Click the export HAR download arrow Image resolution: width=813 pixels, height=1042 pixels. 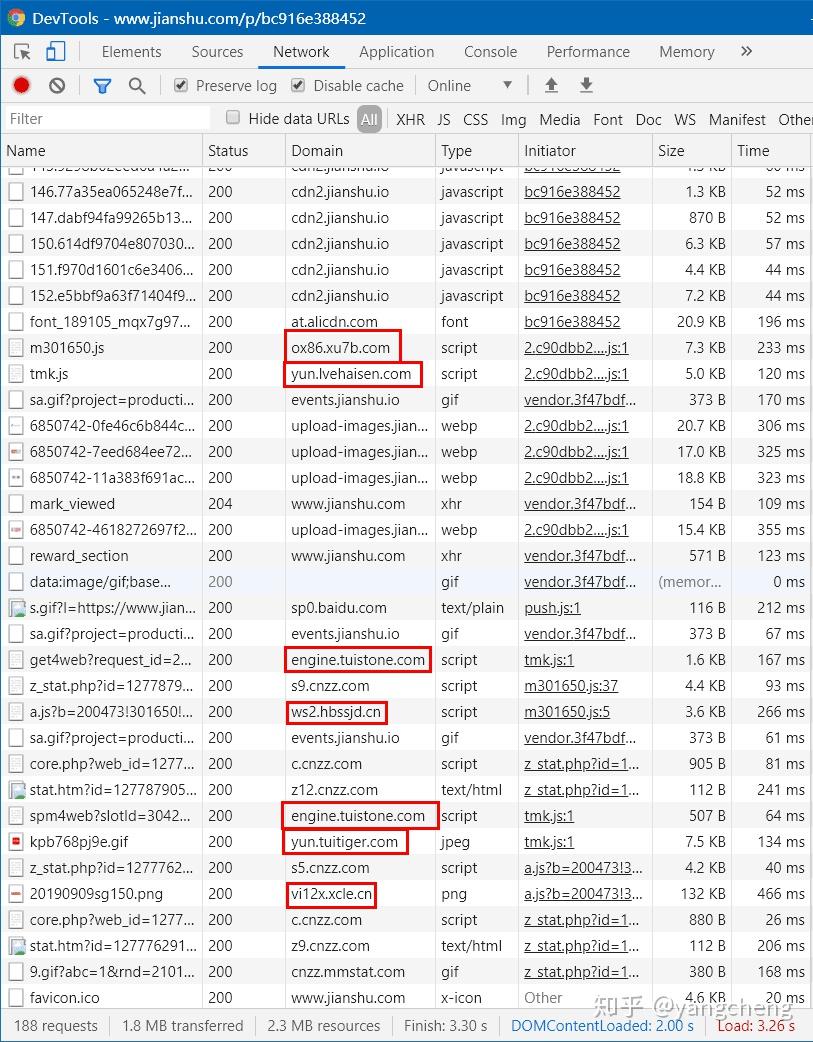coord(586,85)
